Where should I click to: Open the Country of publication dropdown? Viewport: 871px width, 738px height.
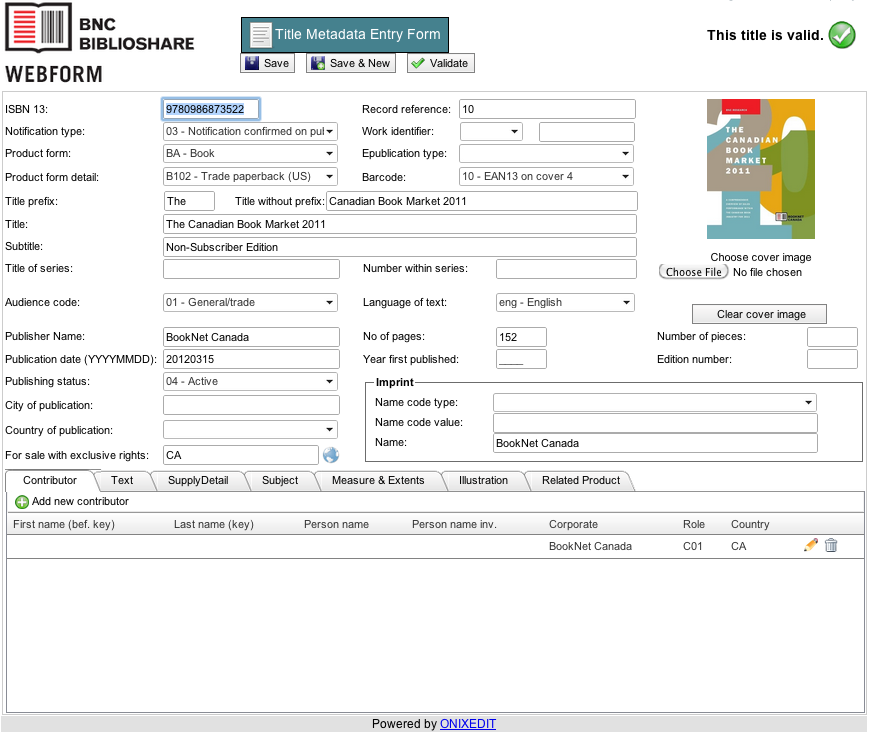(251, 430)
